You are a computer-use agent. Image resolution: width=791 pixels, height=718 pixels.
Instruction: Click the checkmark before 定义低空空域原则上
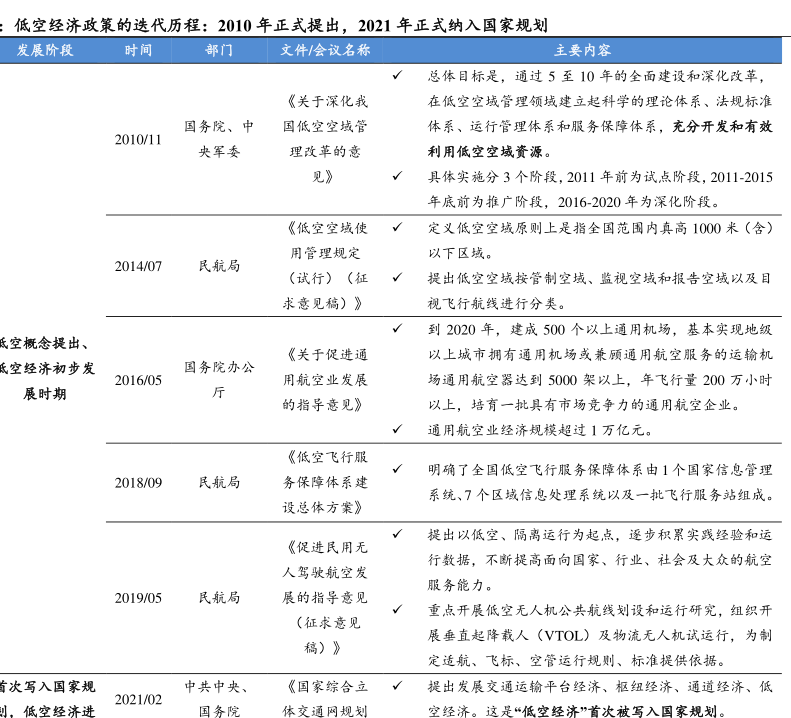(x=398, y=227)
